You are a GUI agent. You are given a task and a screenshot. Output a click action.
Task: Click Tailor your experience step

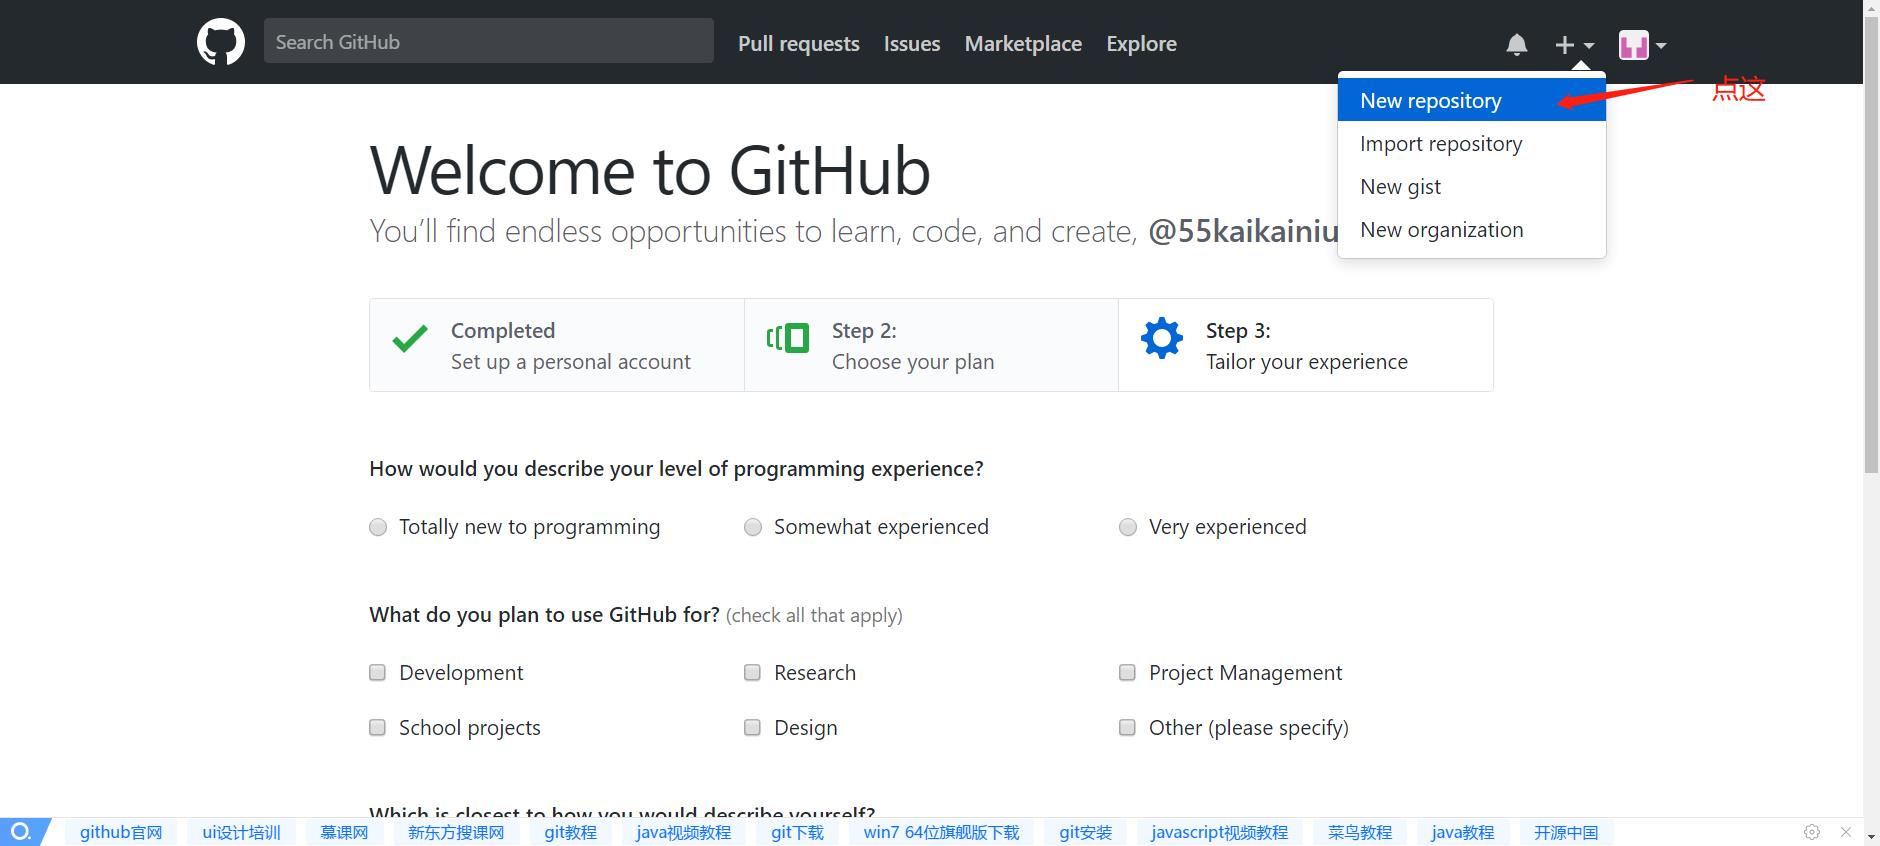click(1306, 345)
